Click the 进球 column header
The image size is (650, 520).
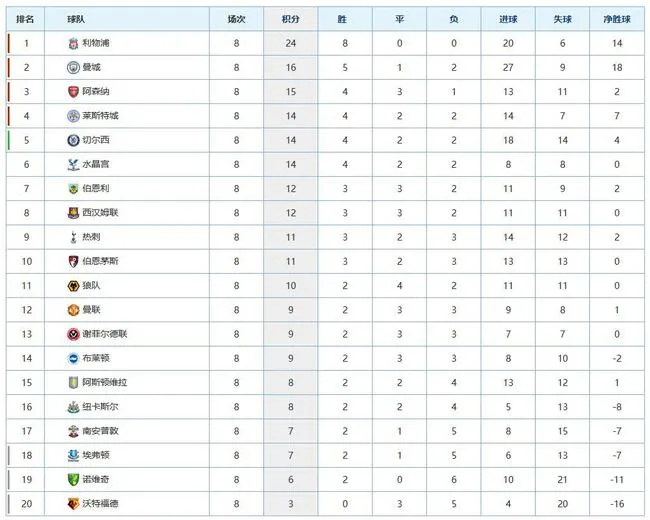coord(508,19)
